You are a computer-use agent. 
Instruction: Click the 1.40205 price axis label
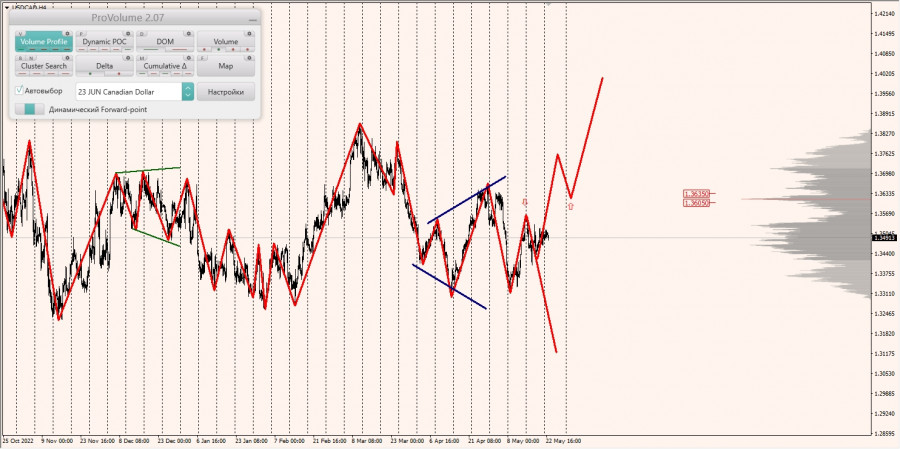click(x=883, y=74)
